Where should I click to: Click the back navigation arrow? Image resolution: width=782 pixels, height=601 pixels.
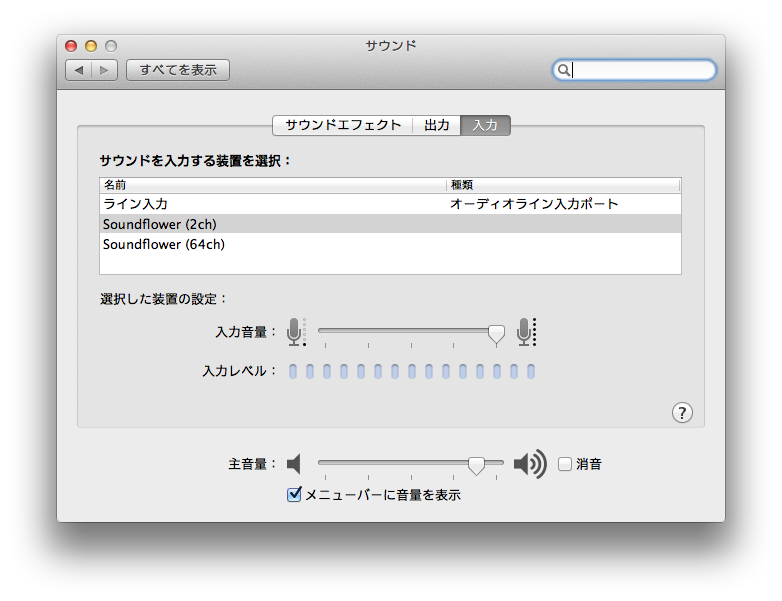79,70
